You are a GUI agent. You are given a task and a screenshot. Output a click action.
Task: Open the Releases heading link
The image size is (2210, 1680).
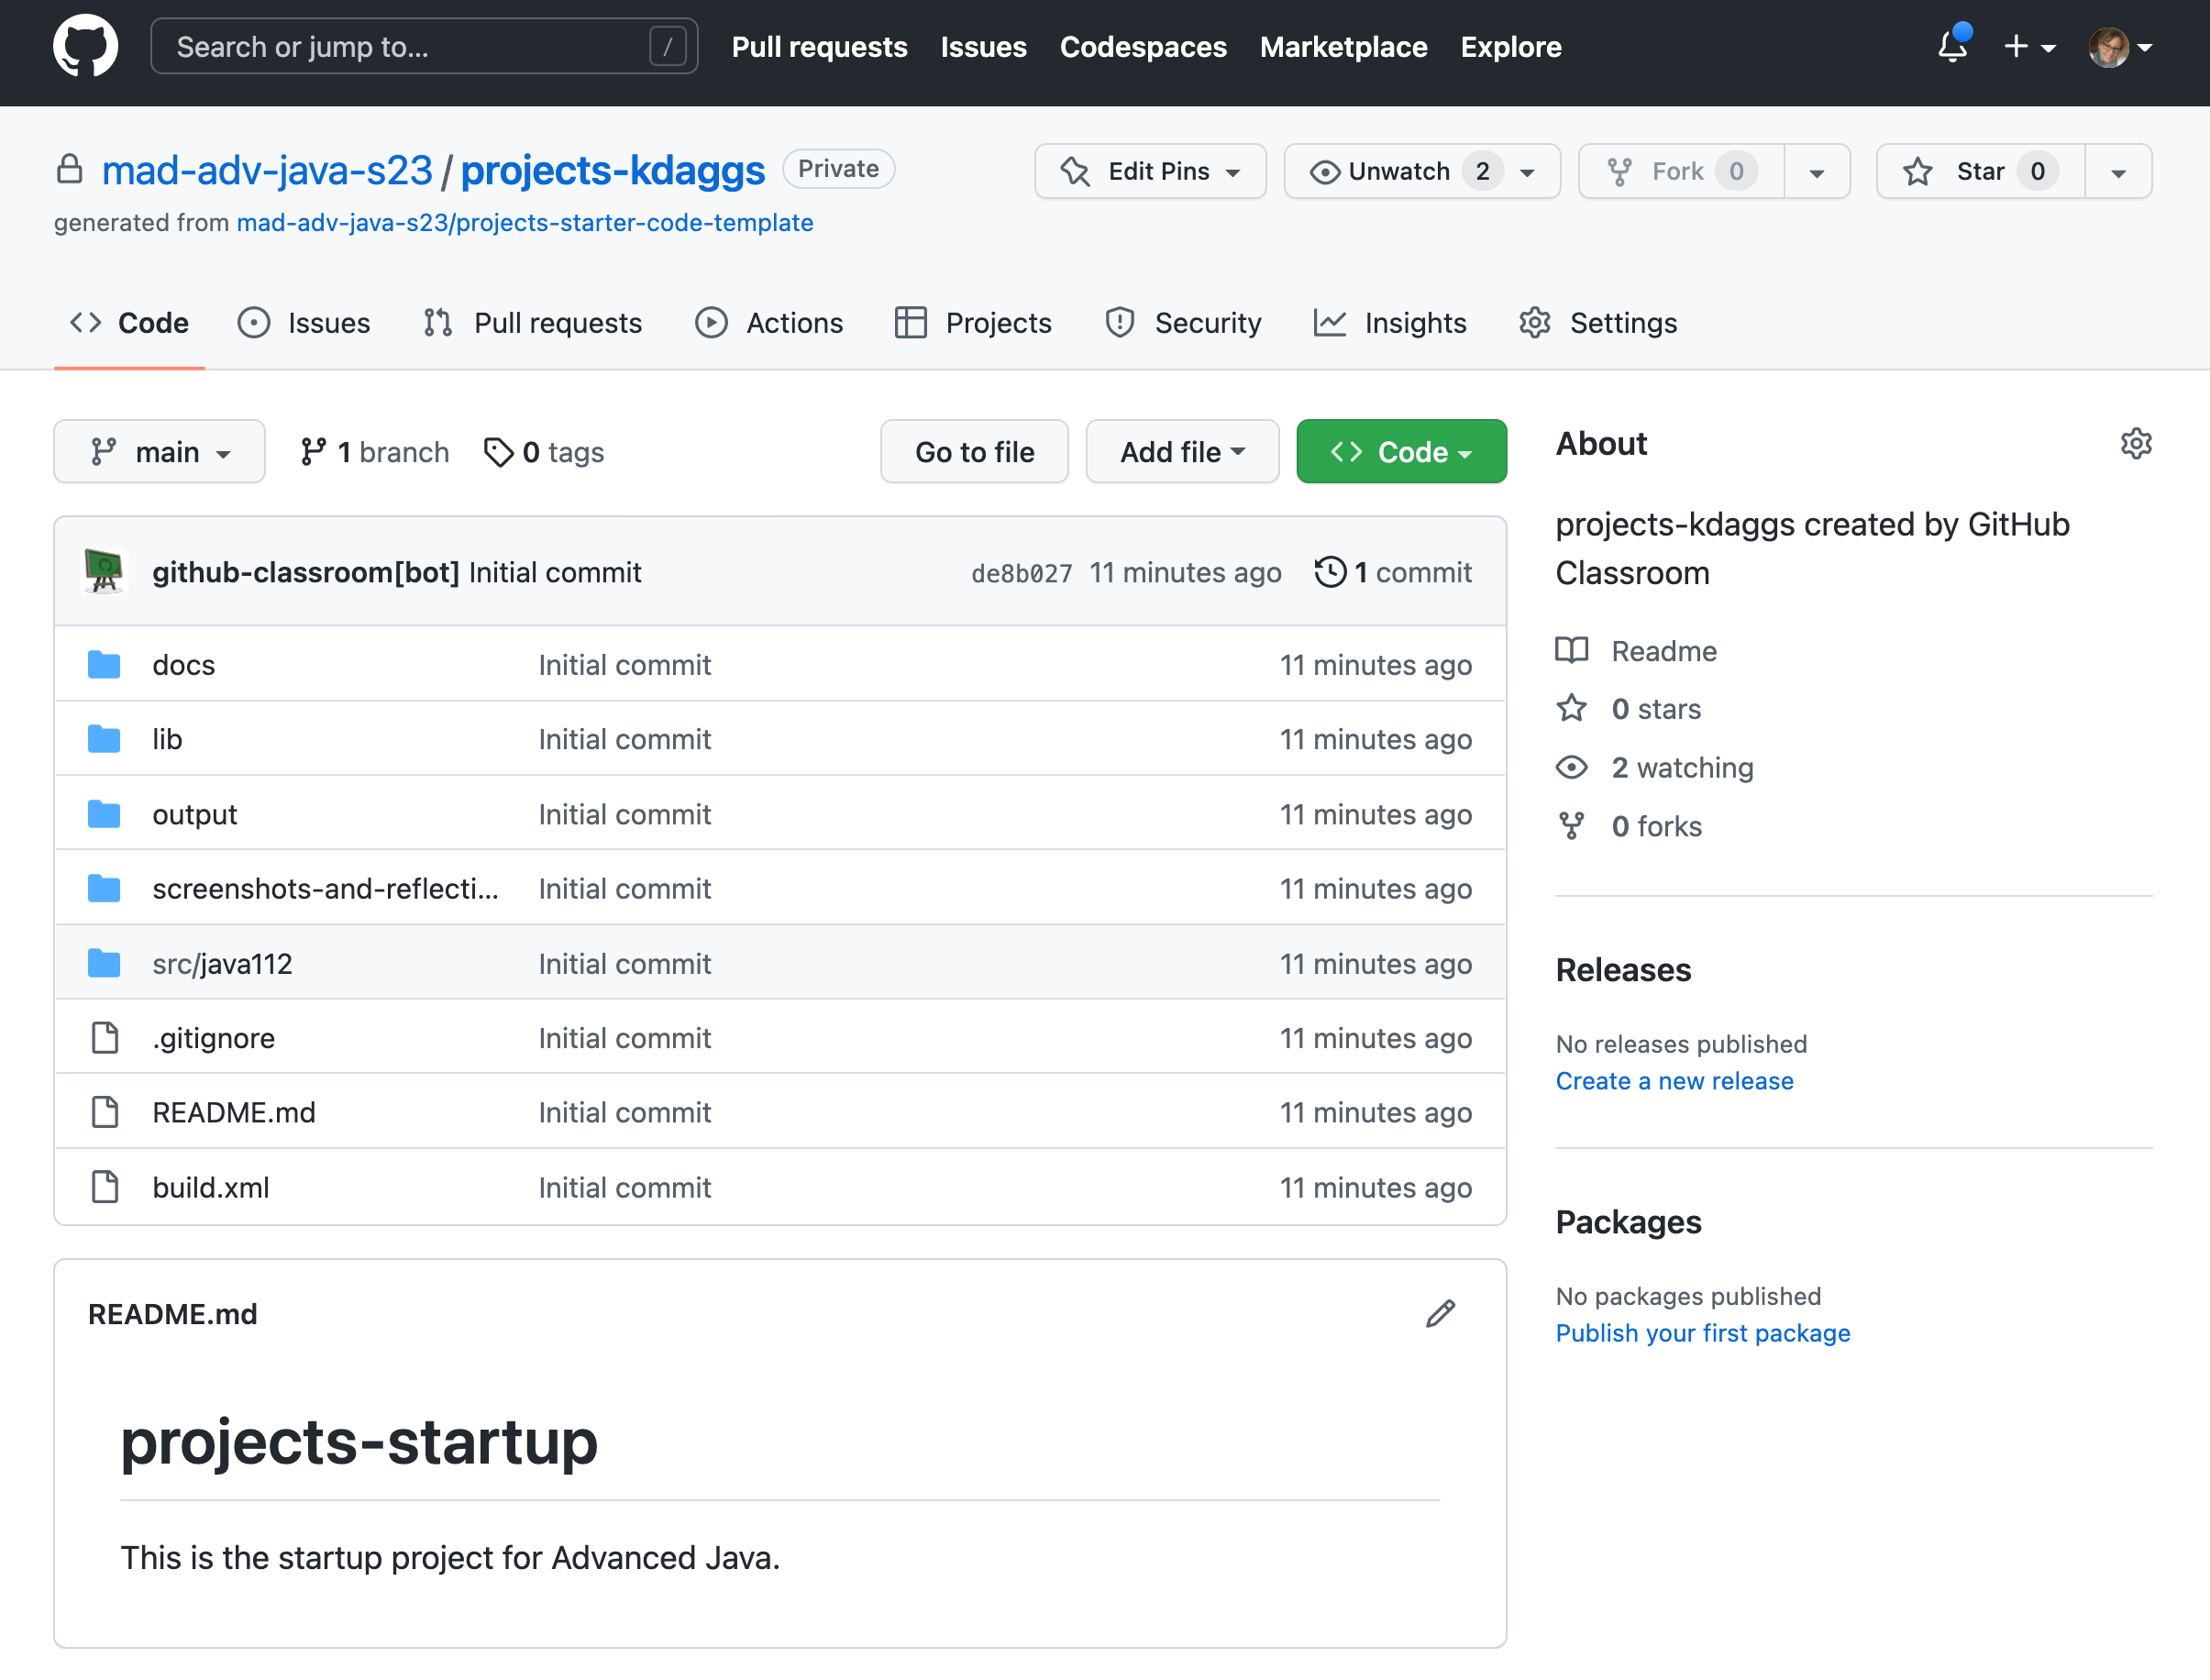point(1623,970)
